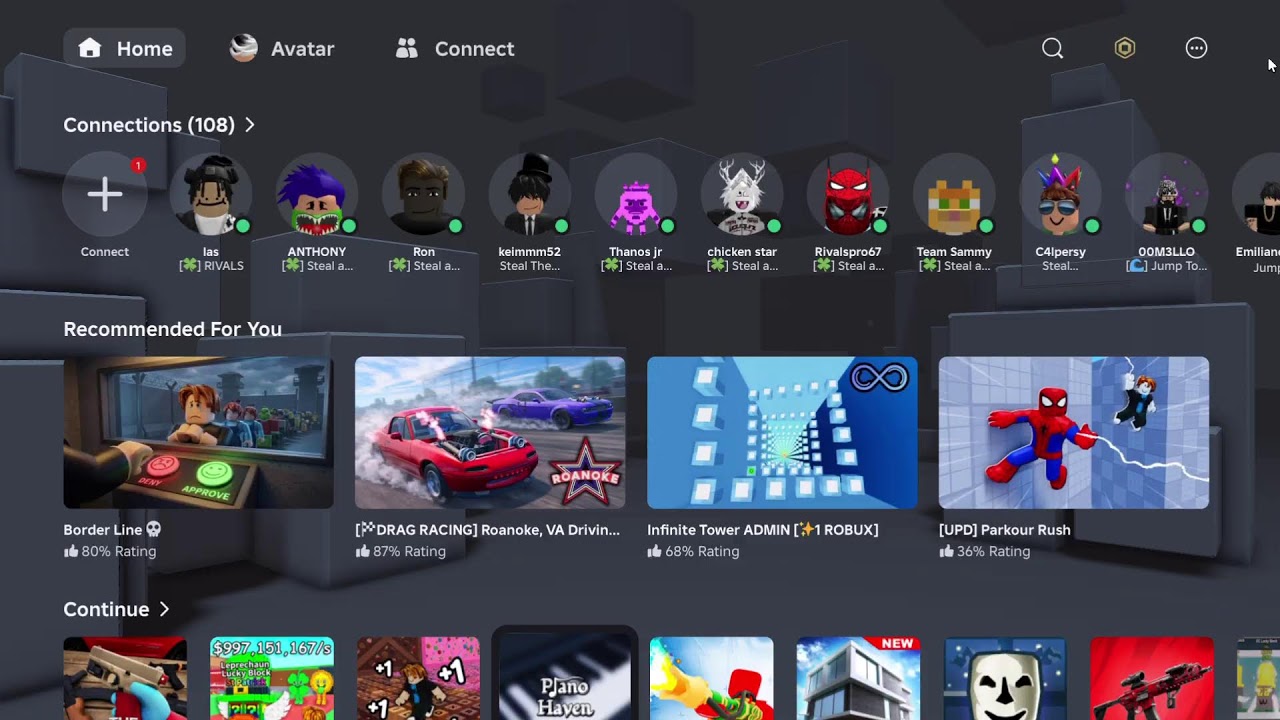1280x720 pixels.
Task: Open Thanos jr's avatar profile
Action: [x=636, y=194]
